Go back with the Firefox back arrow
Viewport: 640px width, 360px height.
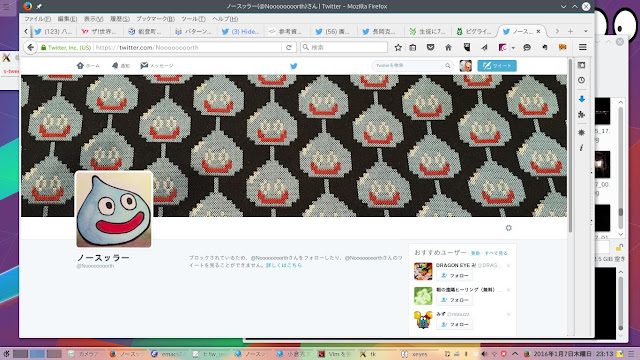point(31,47)
